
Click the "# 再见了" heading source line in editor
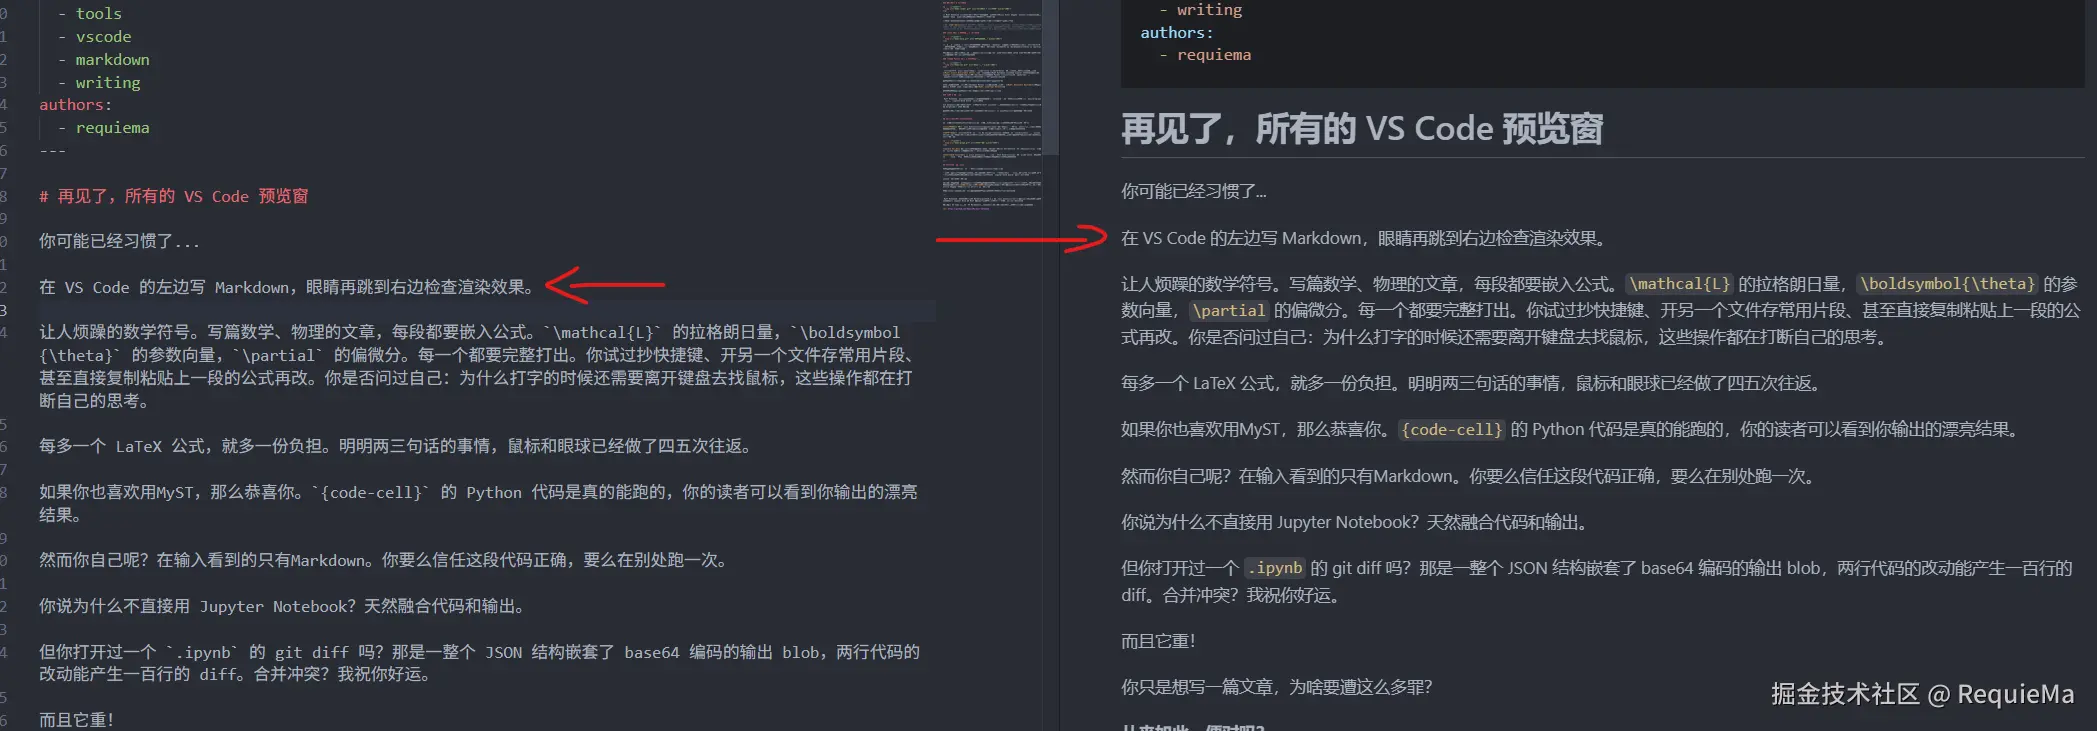[x=174, y=196]
